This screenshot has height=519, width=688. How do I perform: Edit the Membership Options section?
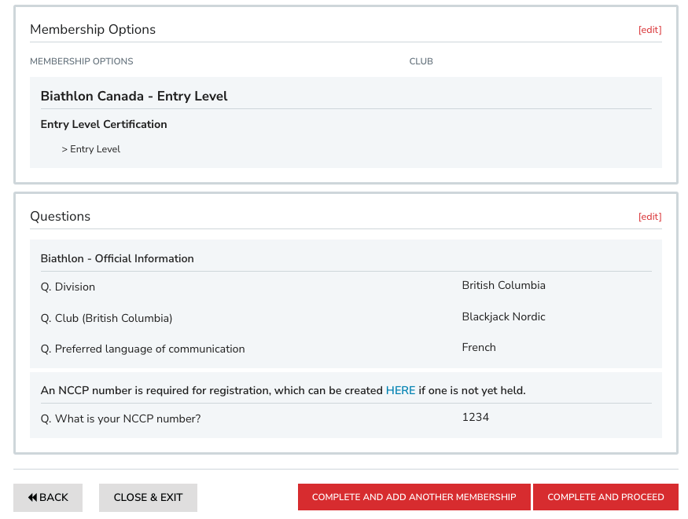pos(649,30)
